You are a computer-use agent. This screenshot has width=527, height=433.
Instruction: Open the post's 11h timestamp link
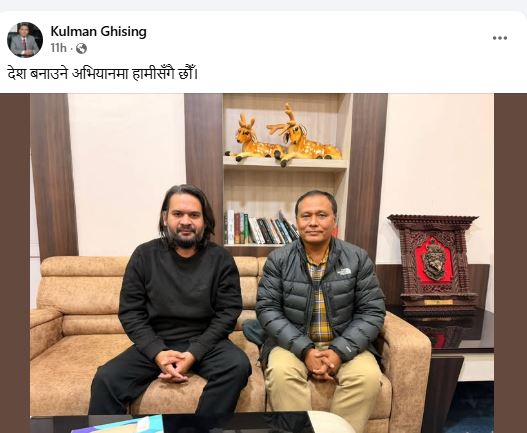coord(58,48)
